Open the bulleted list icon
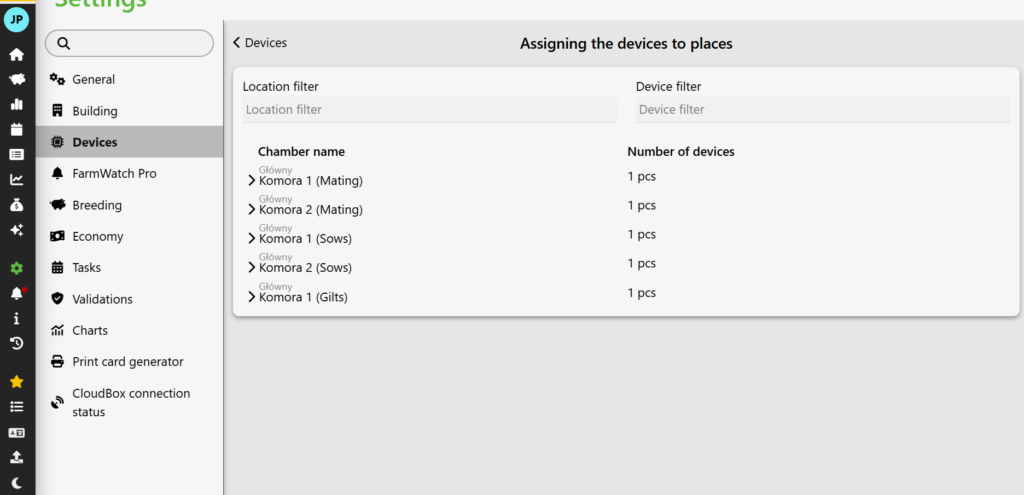Viewport: 1024px width, 495px height. point(16,406)
